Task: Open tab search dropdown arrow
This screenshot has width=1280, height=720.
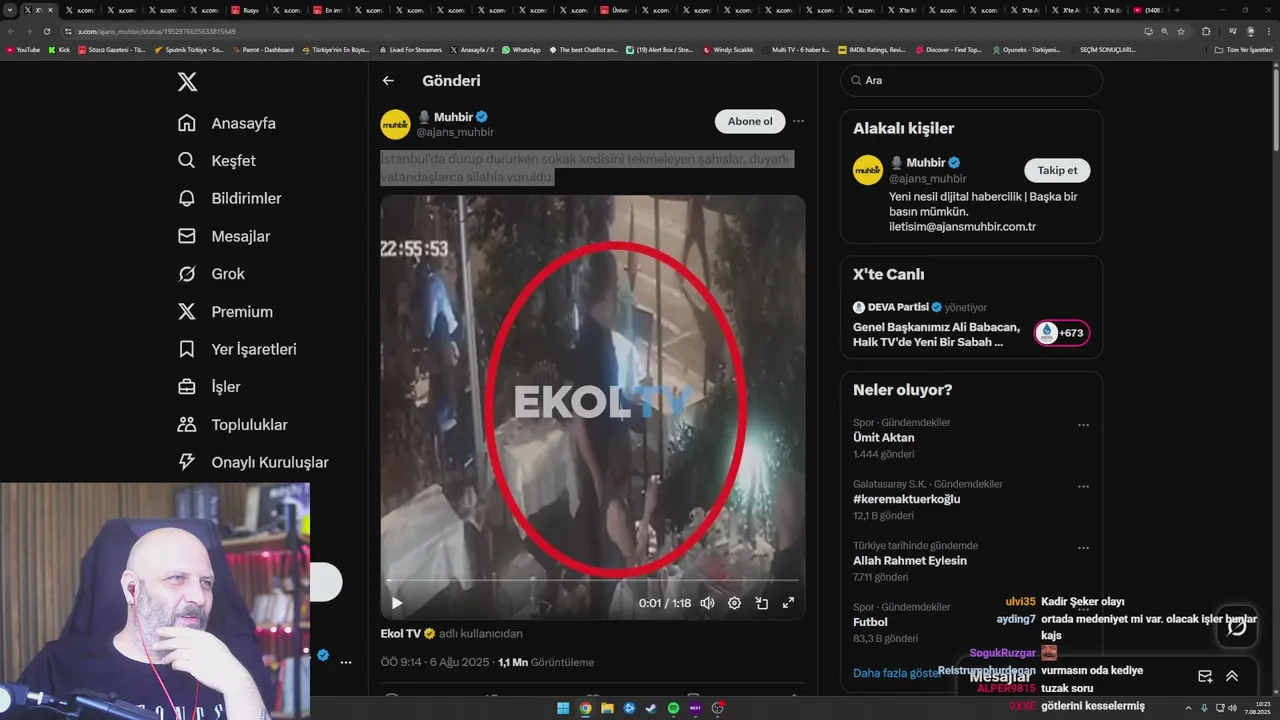Action: pyautogui.click(x=10, y=10)
